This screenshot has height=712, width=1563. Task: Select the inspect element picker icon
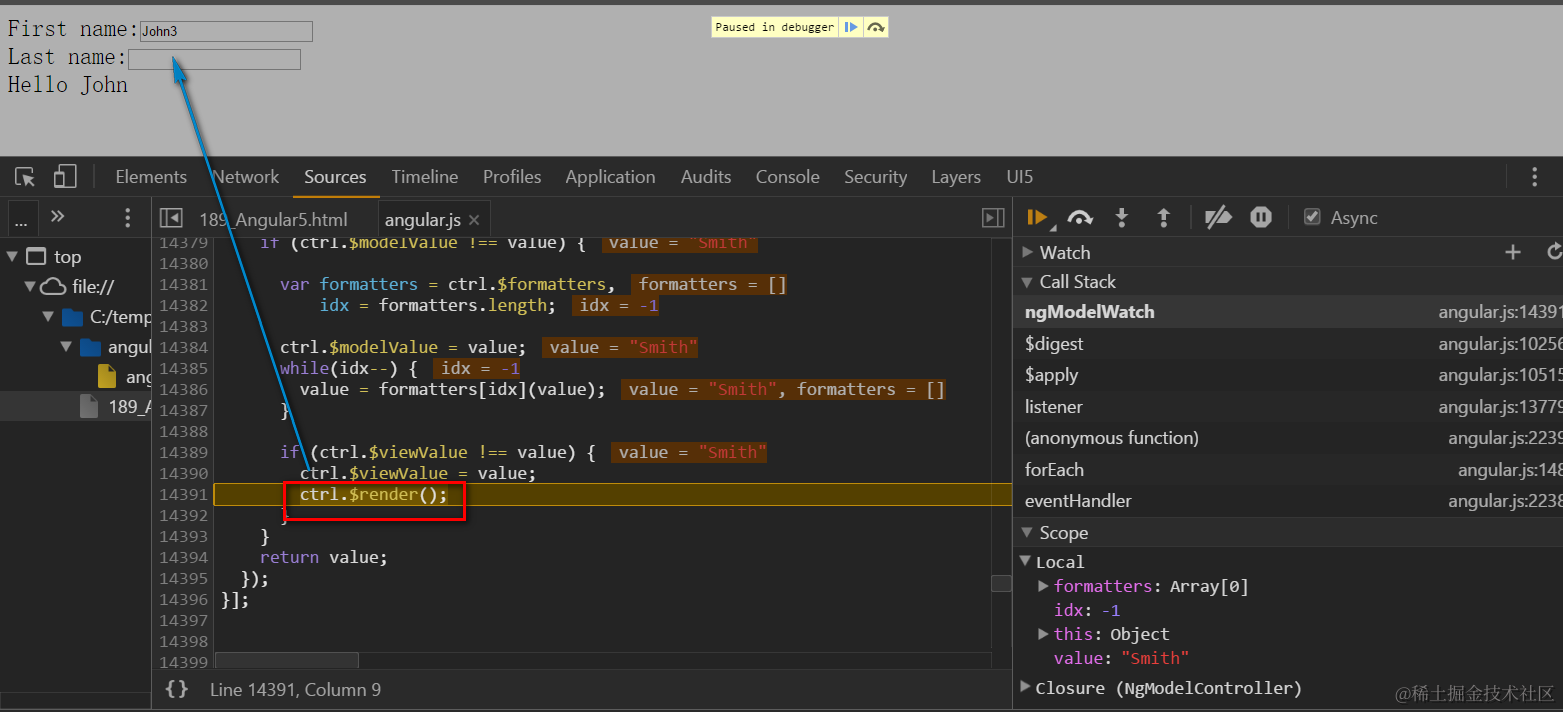(26, 177)
